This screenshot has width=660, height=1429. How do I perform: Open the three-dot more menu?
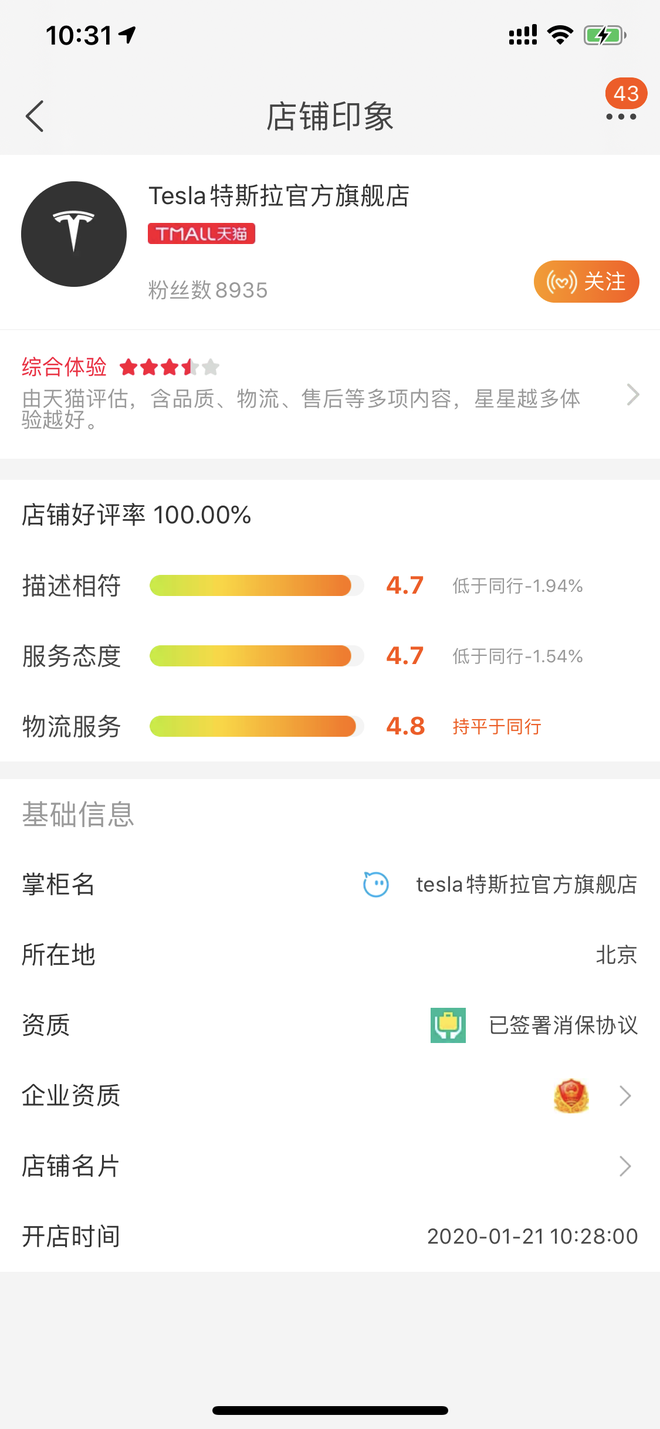621,117
